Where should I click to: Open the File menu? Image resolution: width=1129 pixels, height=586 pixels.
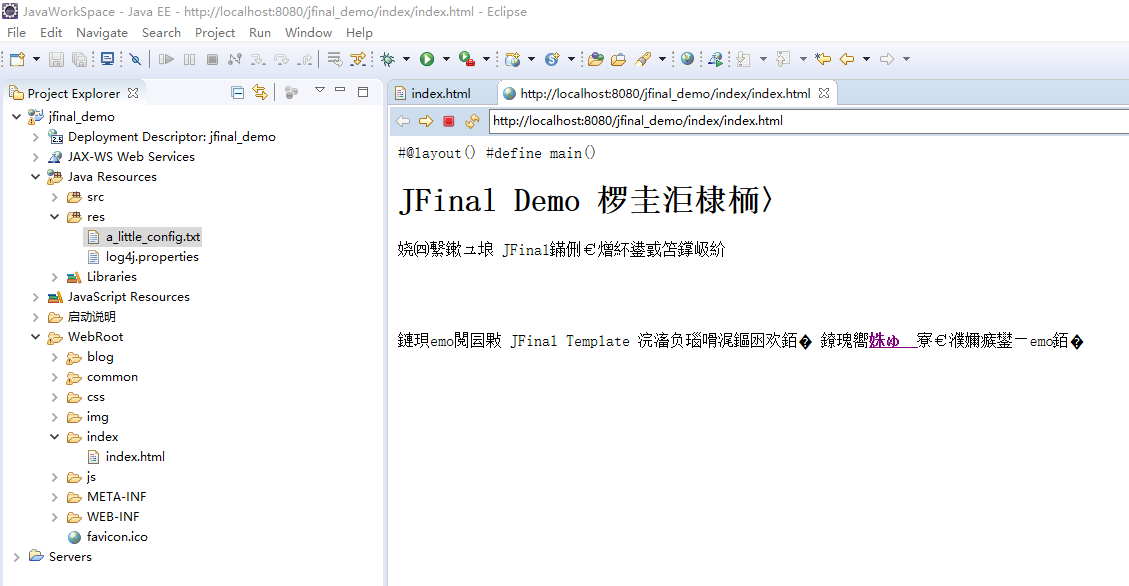(17, 32)
